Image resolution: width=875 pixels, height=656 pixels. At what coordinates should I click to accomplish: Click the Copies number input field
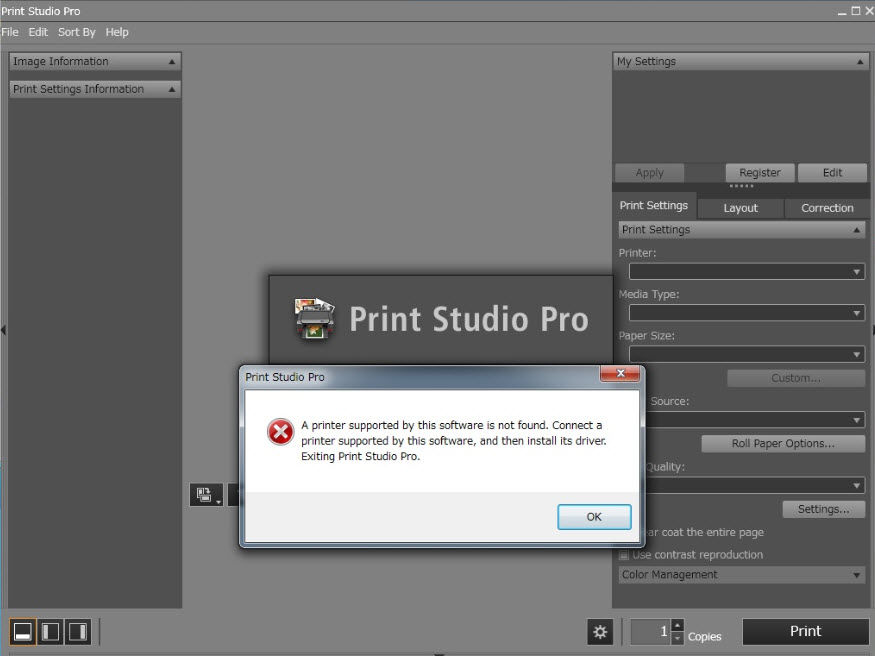[650, 632]
